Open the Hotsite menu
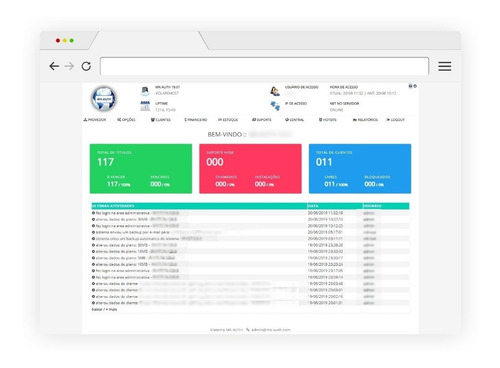Image resolution: width=500 pixels, height=368 pixels. 328,120
